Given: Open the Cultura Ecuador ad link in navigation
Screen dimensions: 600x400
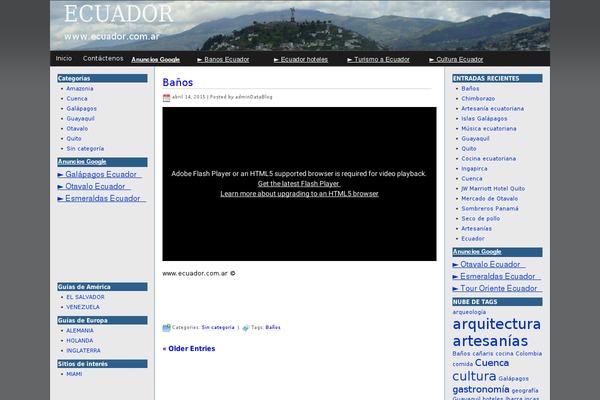Looking at the screenshot, I should pyautogui.click(x=456, y=59).
